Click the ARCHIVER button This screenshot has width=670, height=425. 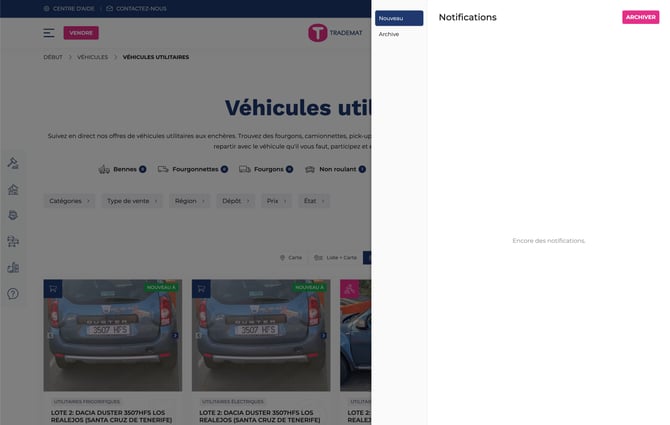coord(641,17)
